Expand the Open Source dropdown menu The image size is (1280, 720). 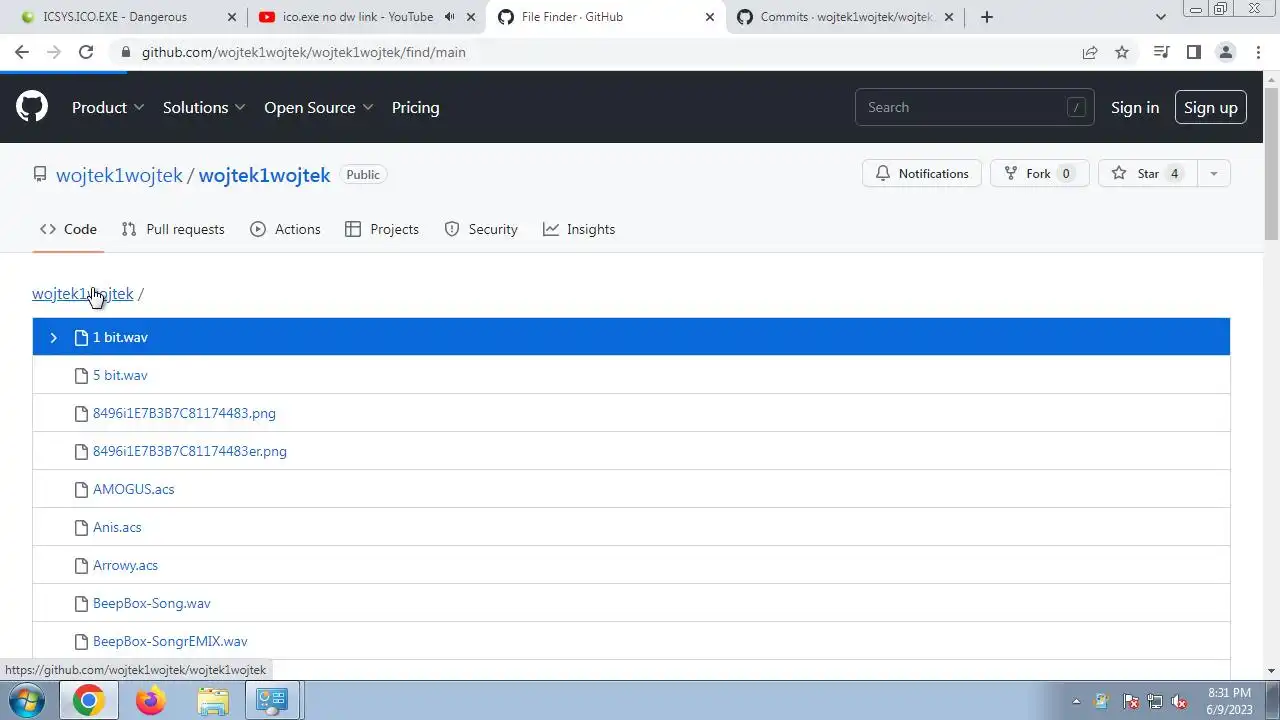click(x=319, y=107)
